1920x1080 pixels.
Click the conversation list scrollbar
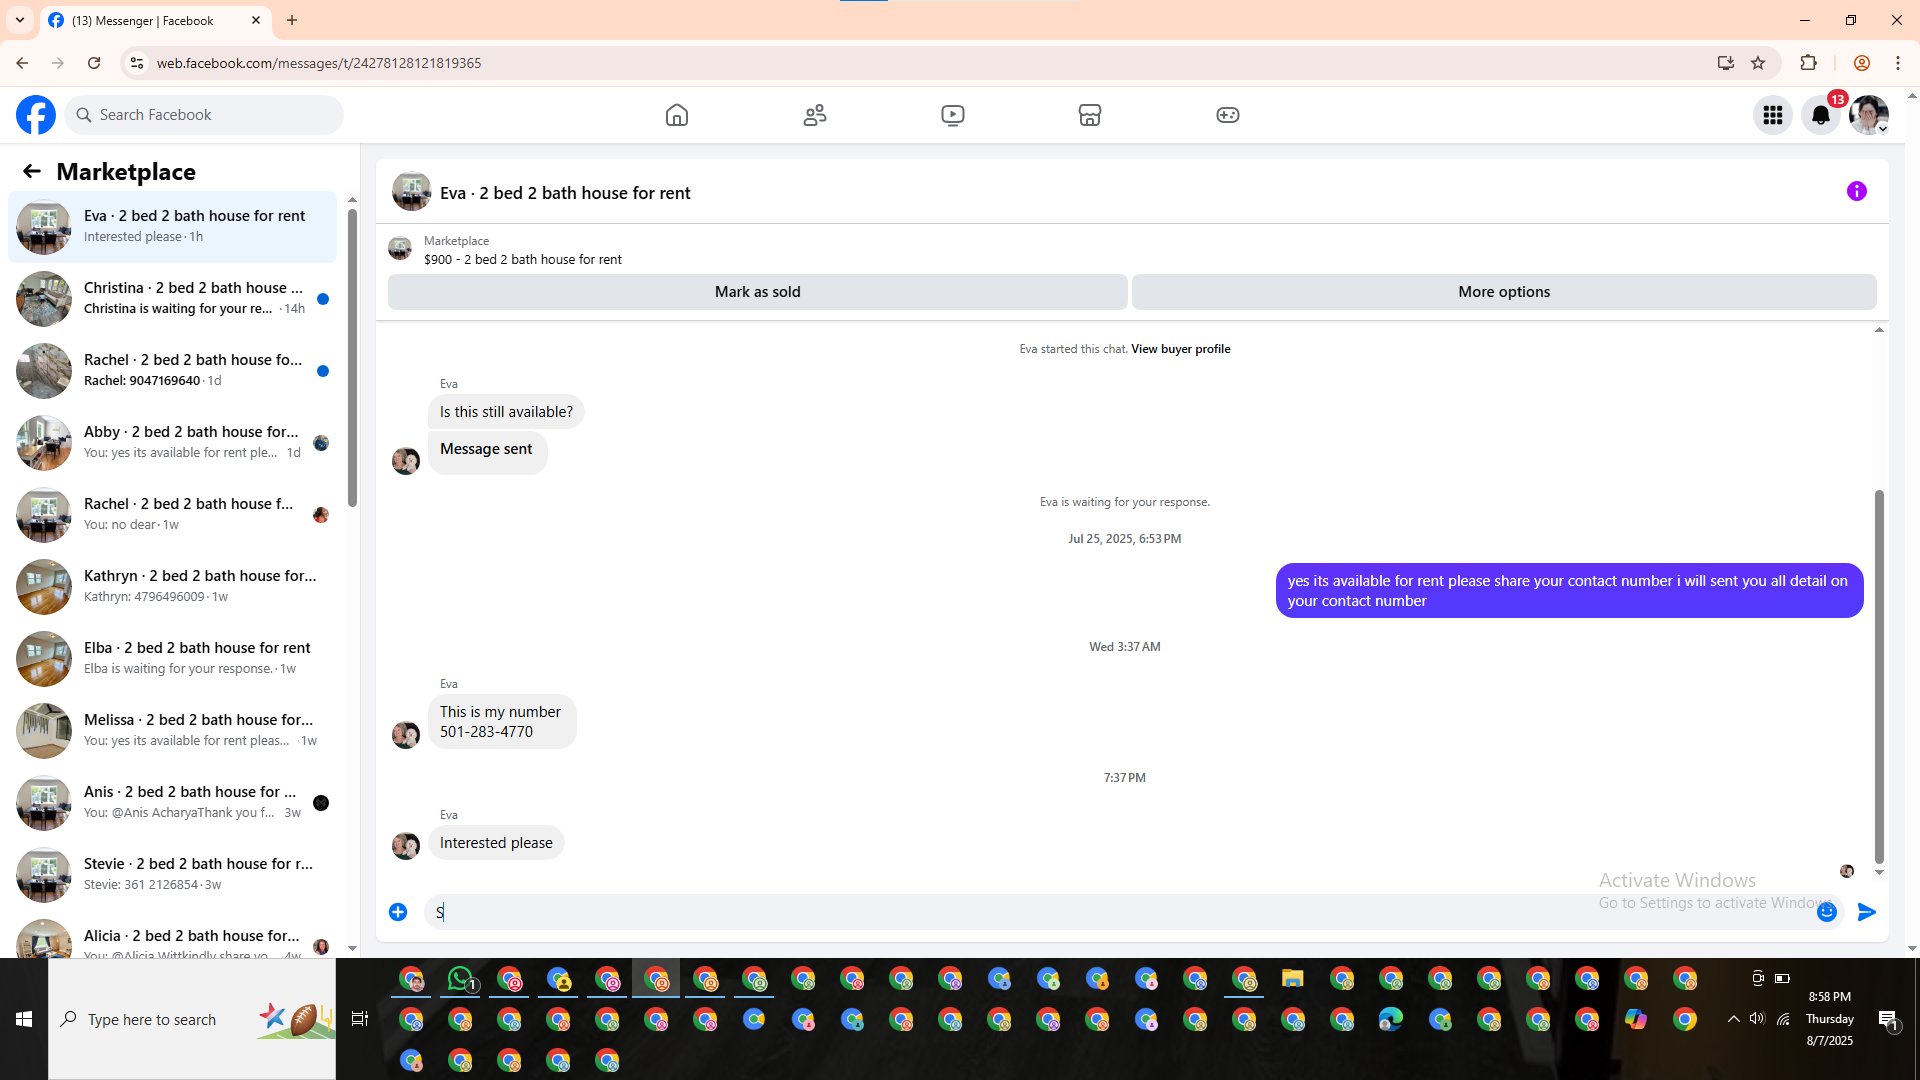[352, 357]
